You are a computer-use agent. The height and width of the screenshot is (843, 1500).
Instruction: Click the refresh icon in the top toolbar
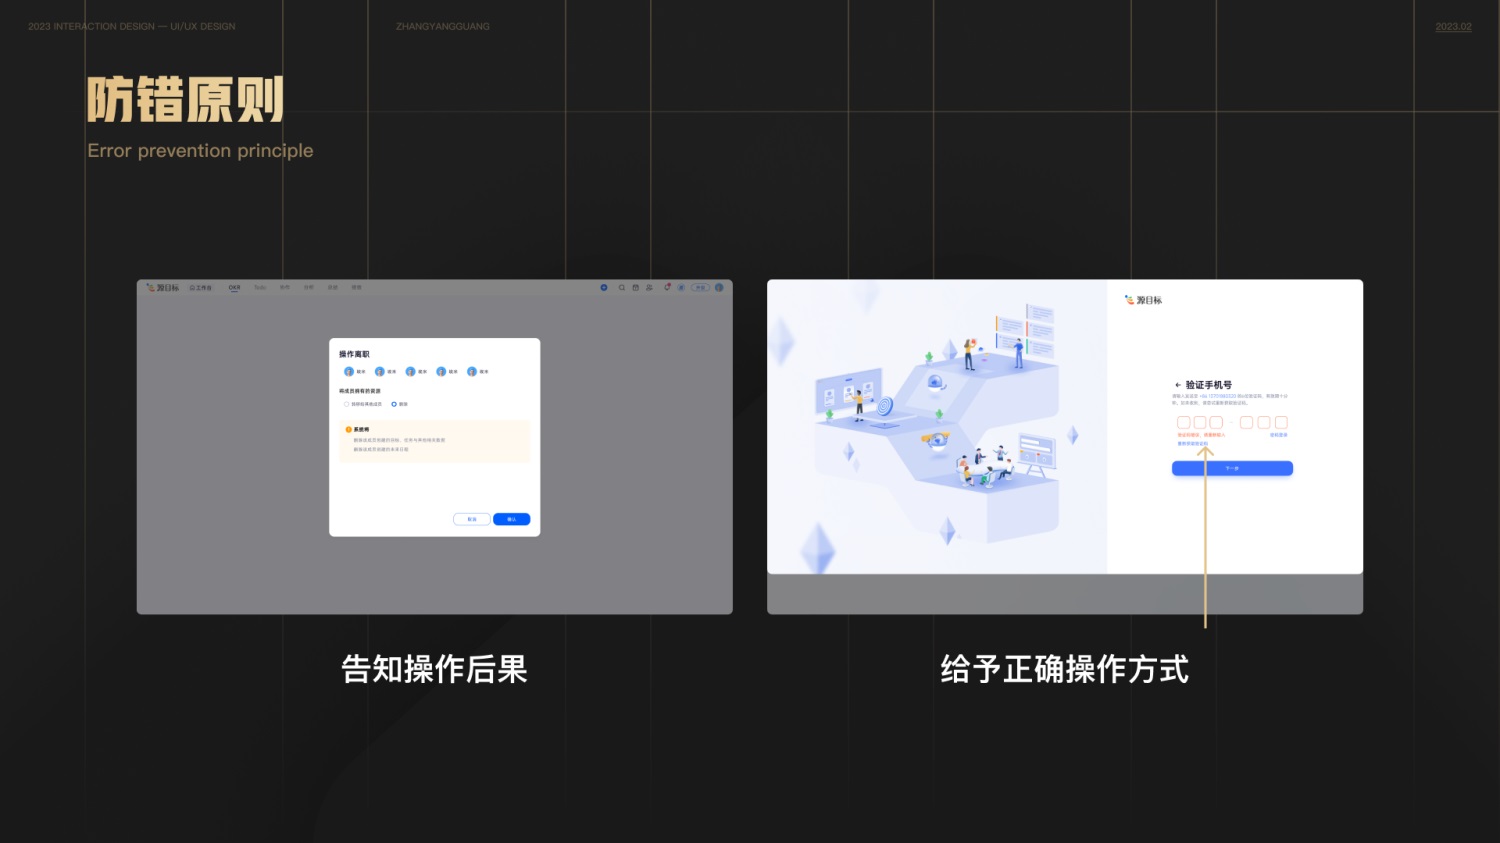click(x=668, y=287)
